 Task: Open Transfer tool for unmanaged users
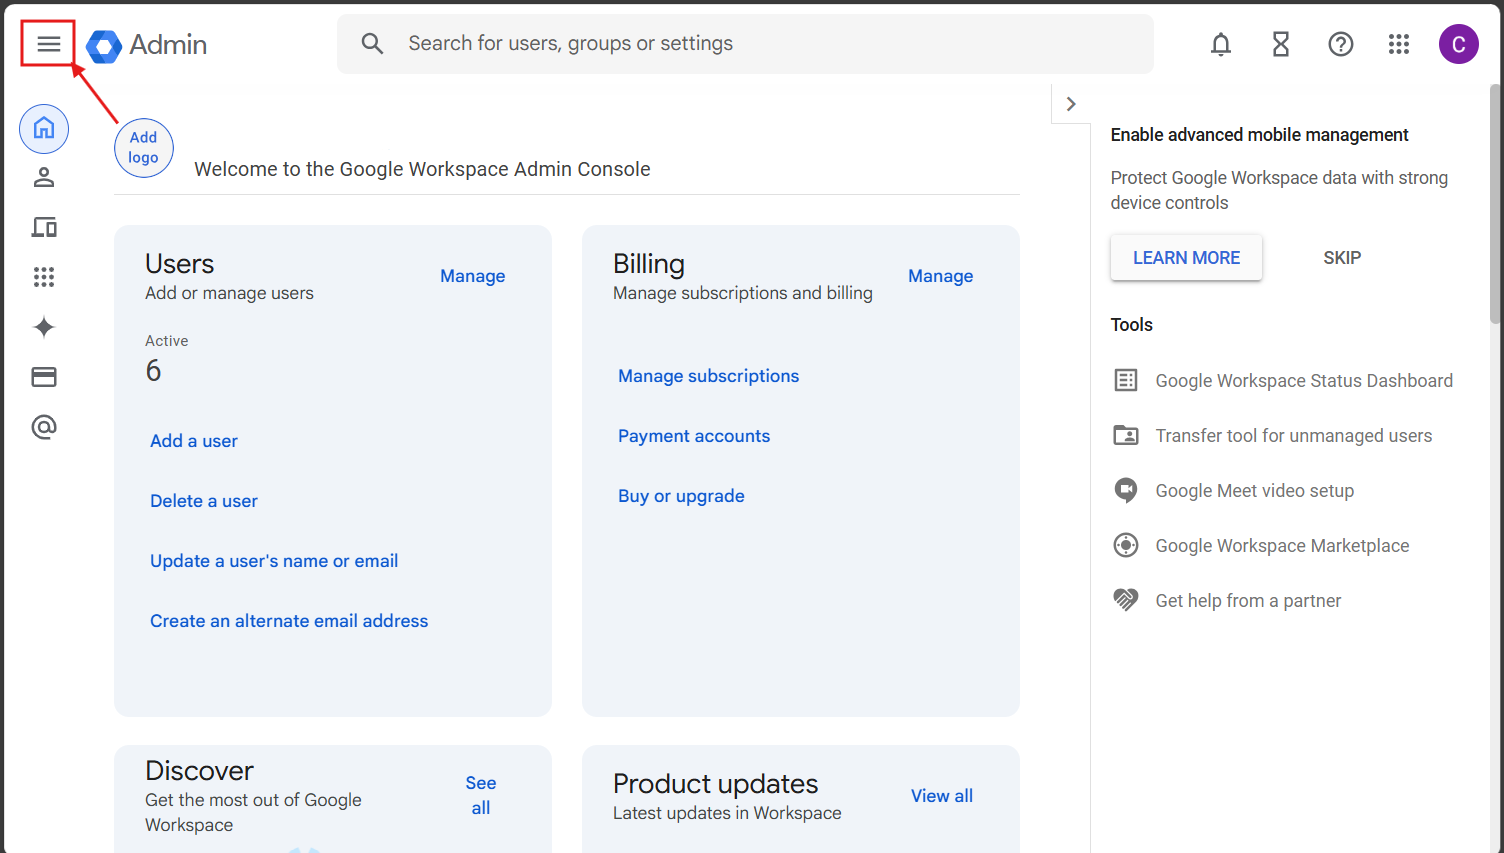(x=1294, y=436)
